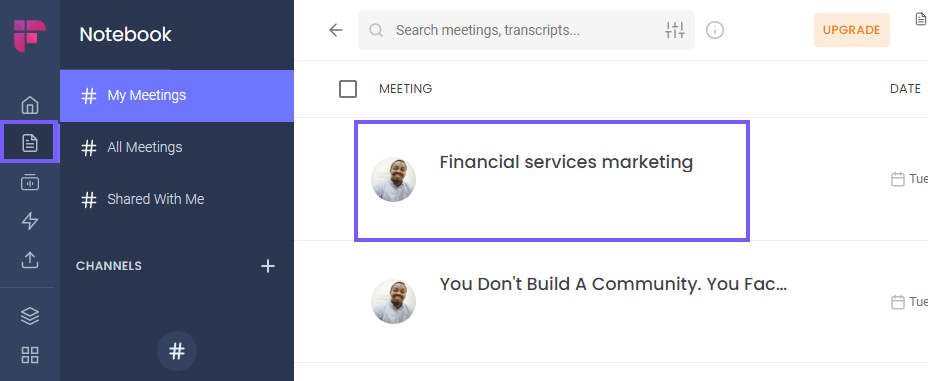Select My Meetings channel
This screenshot has width=928, height=381.
pos(177,96)
